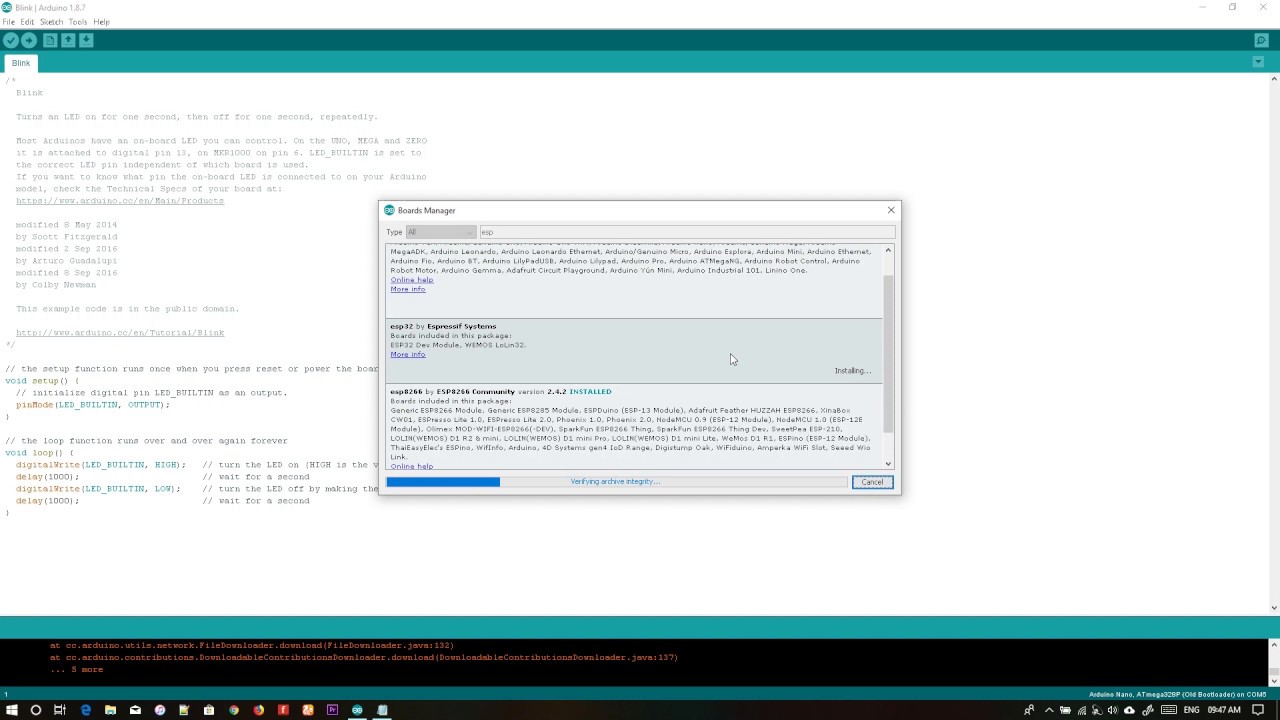Click Online help link under esp8266 package
This screenshot has width=1280, height=720.
(x=412, y=466)
